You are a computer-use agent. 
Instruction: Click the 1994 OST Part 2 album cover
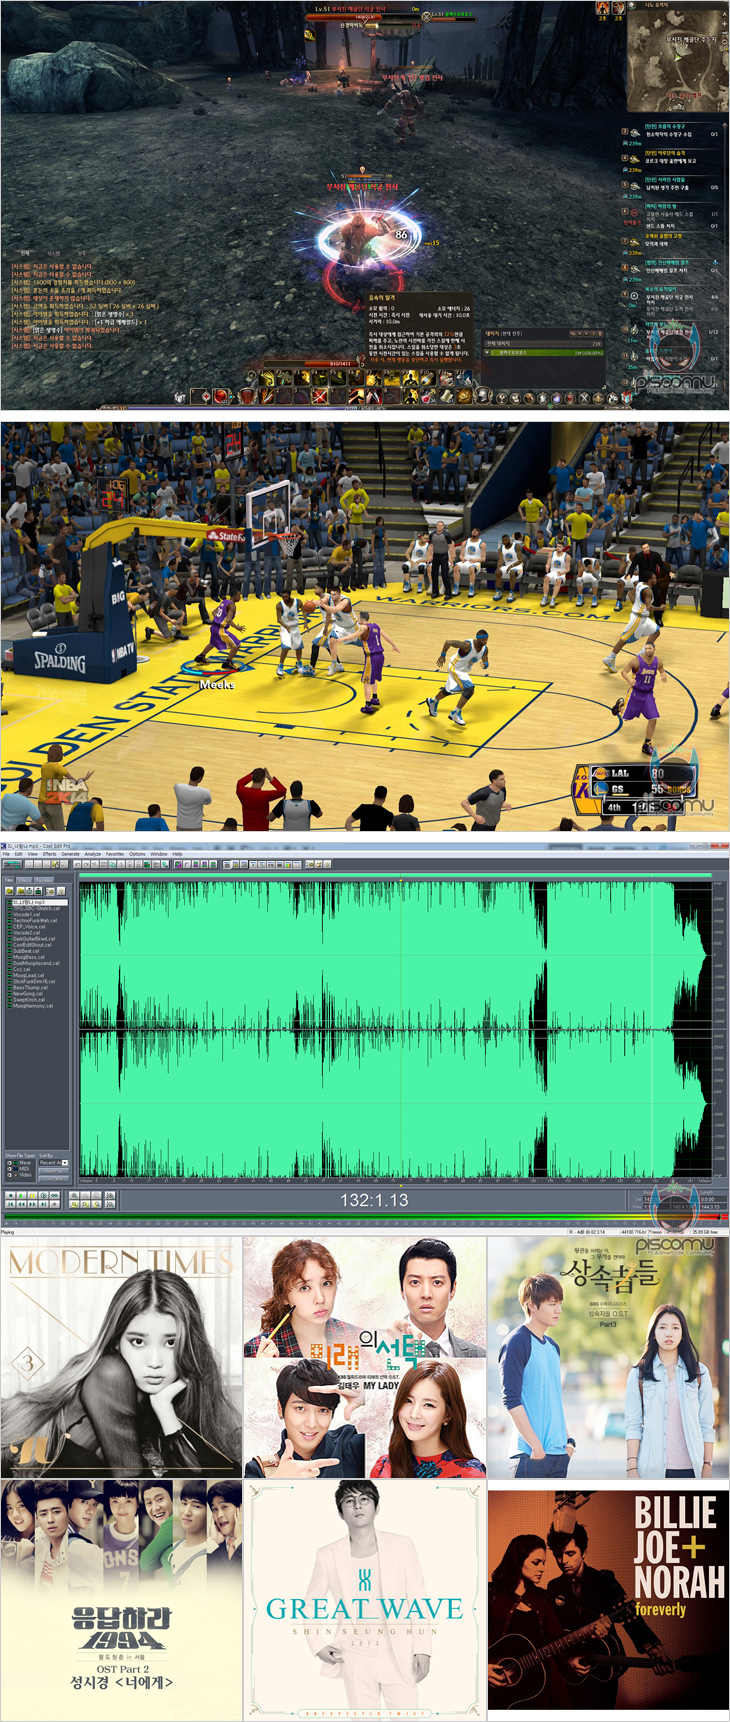121,1601
